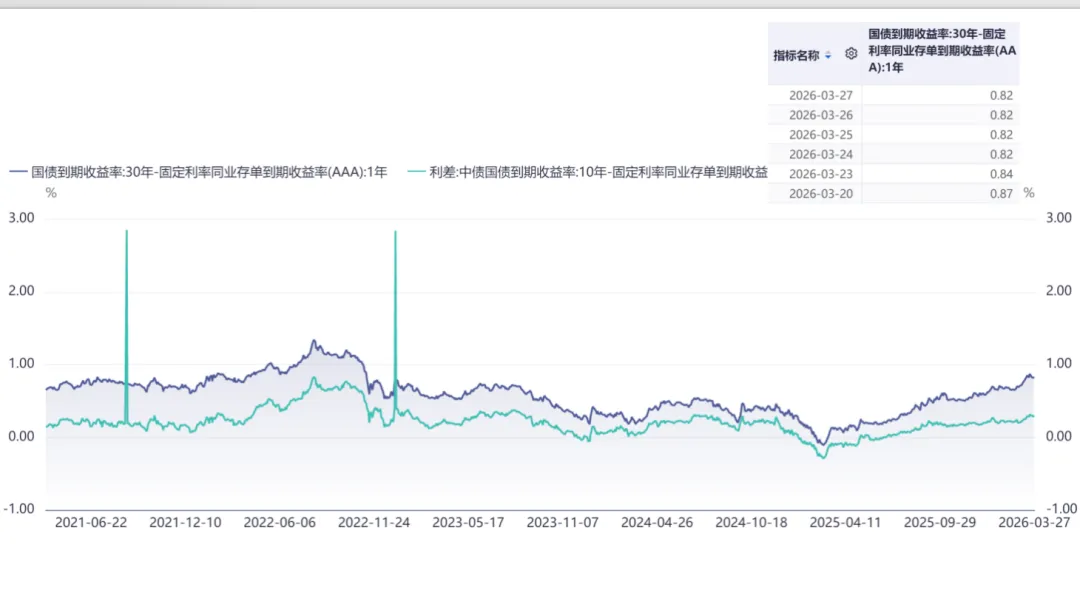Sort by the 指标名称 sort arrow

point(828,55)
